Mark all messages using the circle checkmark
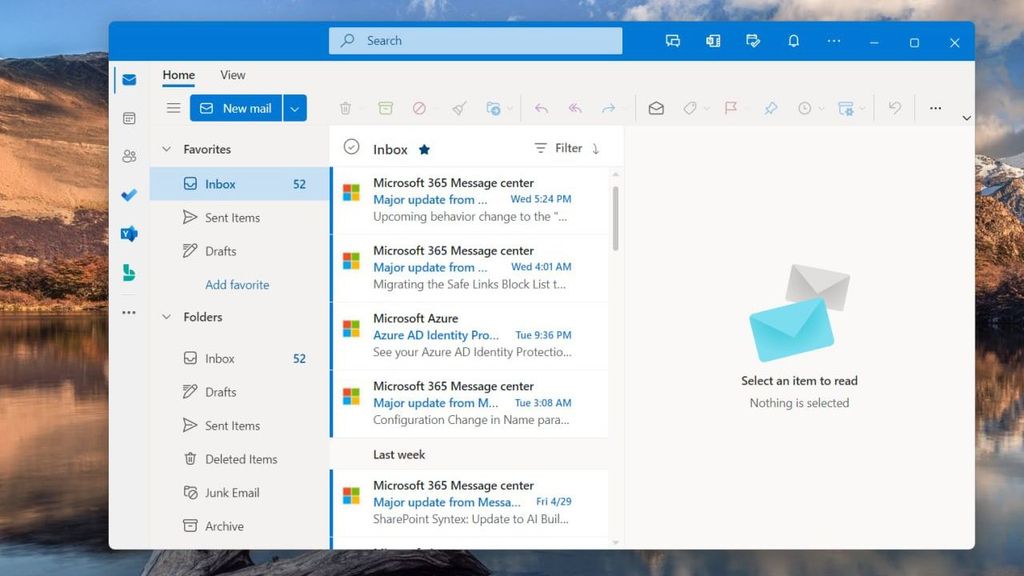Screen dimensions: 1024x576 [351, 146]
